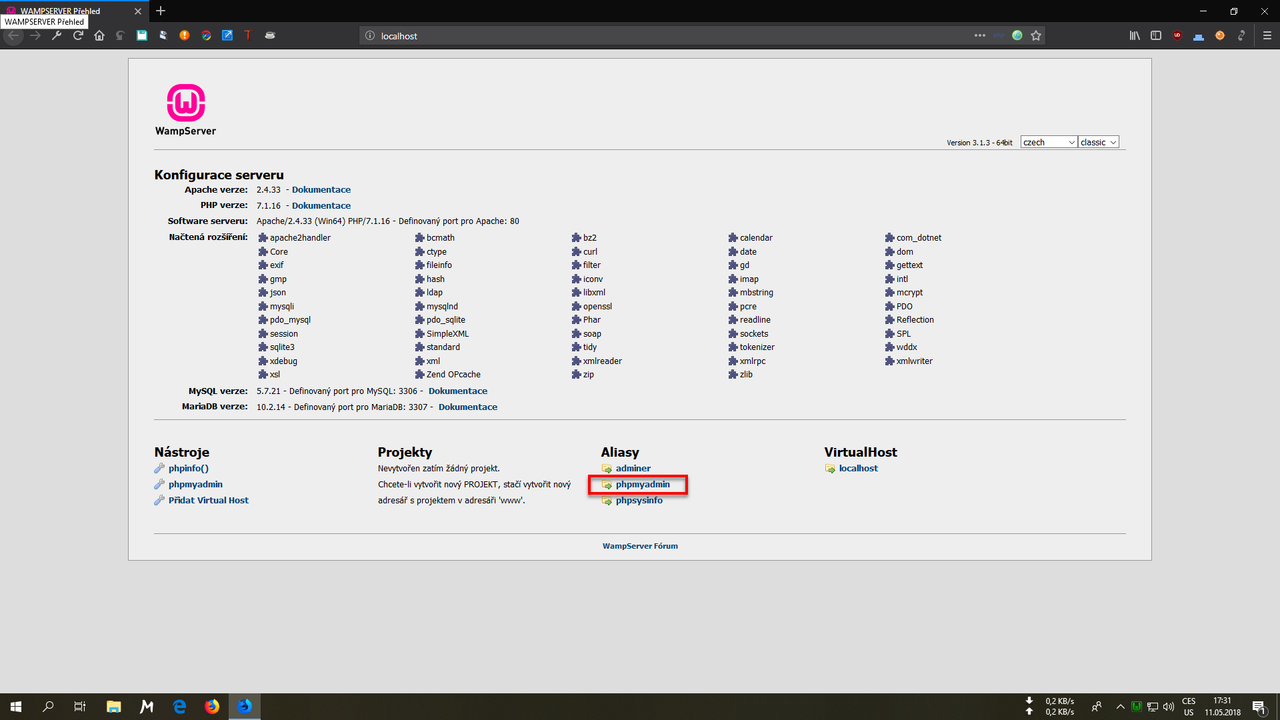Click the red T bookmark icon
The height and width of the screenshot is (720, 1280).
point(247,36)
